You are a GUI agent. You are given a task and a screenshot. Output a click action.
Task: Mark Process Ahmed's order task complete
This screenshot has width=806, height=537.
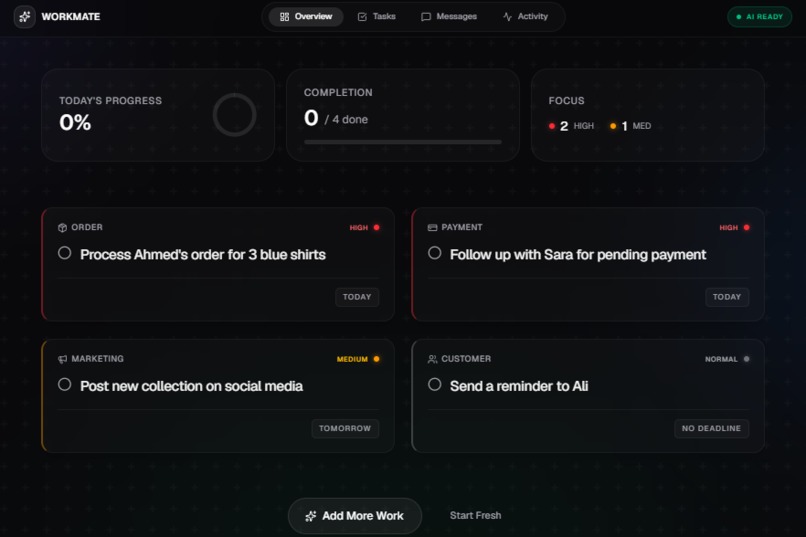tap(64, 253)
